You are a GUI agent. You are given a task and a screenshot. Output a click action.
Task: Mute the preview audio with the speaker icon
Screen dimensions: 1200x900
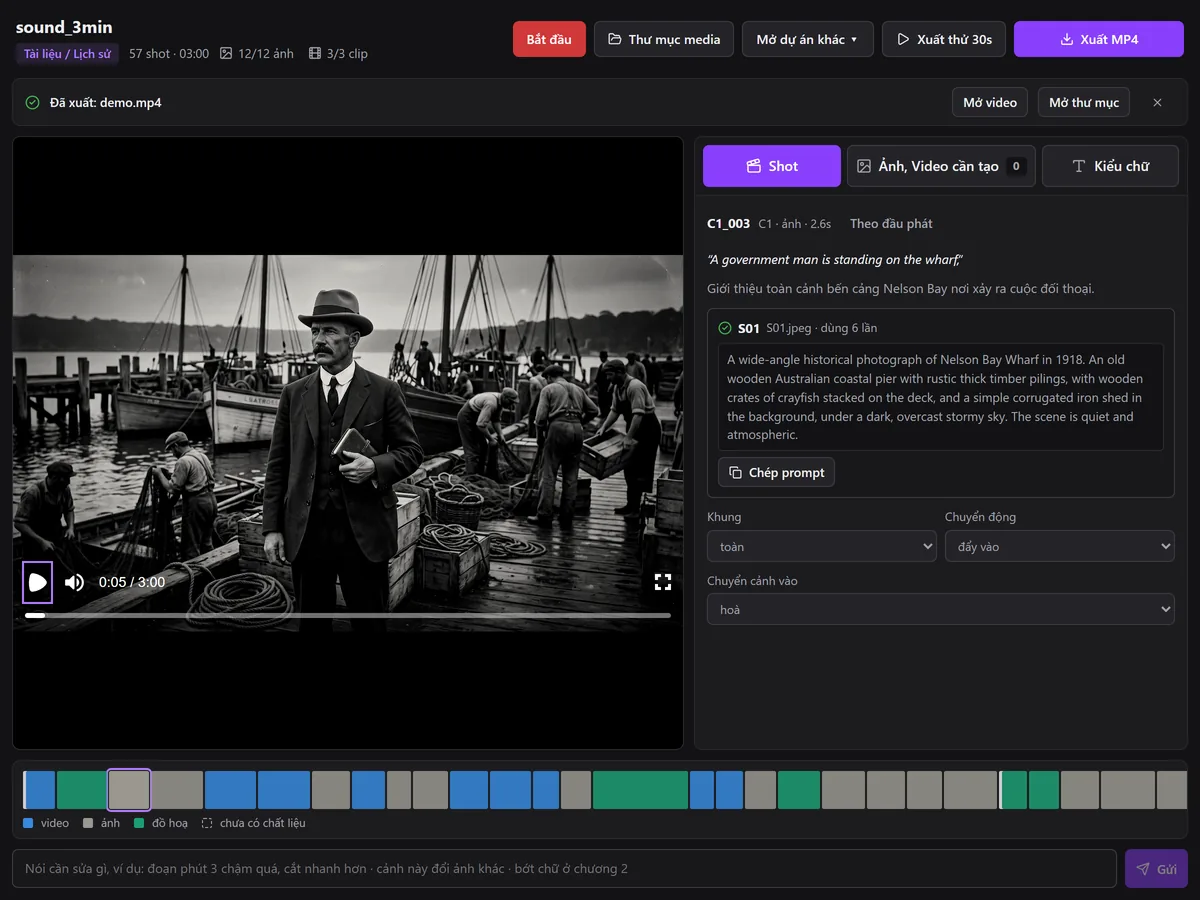click(74, 582)
